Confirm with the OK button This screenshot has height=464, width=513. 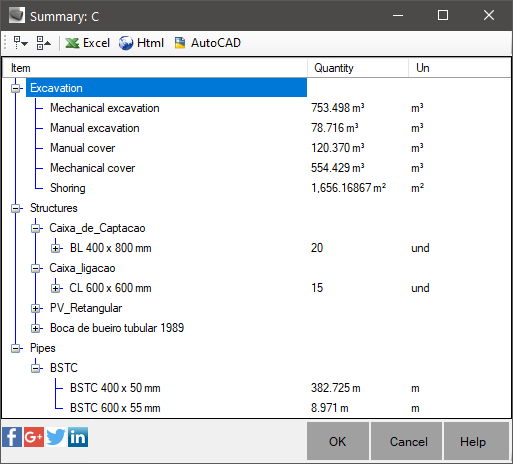[x=338, y=441]
